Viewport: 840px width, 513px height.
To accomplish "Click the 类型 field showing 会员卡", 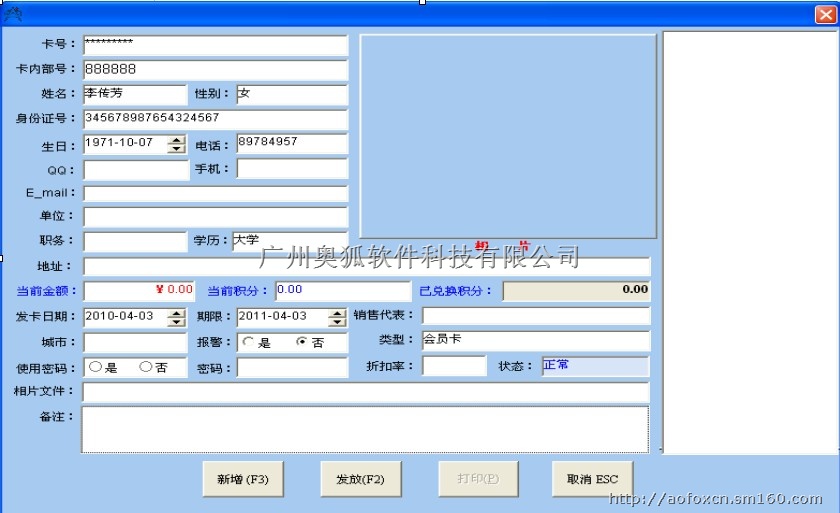I will (x=535, y=341).
